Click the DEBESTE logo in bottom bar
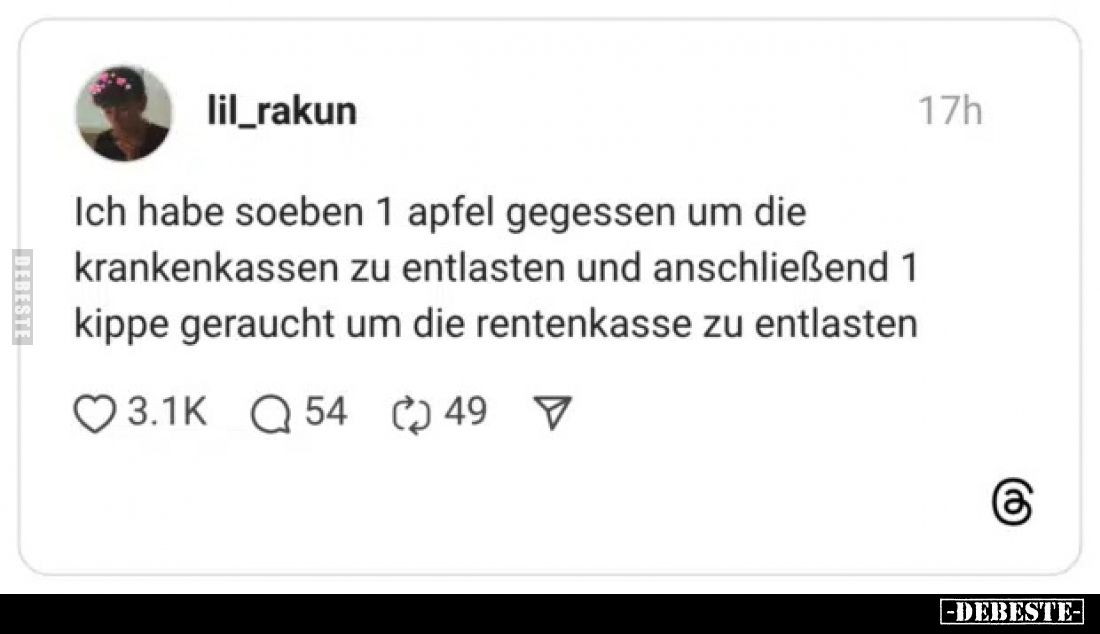 1012,610
